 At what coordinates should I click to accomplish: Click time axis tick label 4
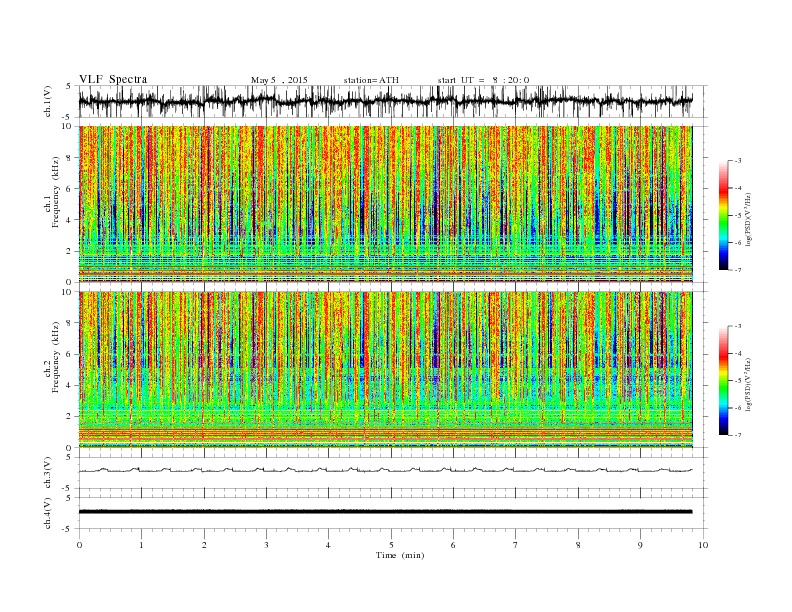pyautogui.click(x=328, y=545)
